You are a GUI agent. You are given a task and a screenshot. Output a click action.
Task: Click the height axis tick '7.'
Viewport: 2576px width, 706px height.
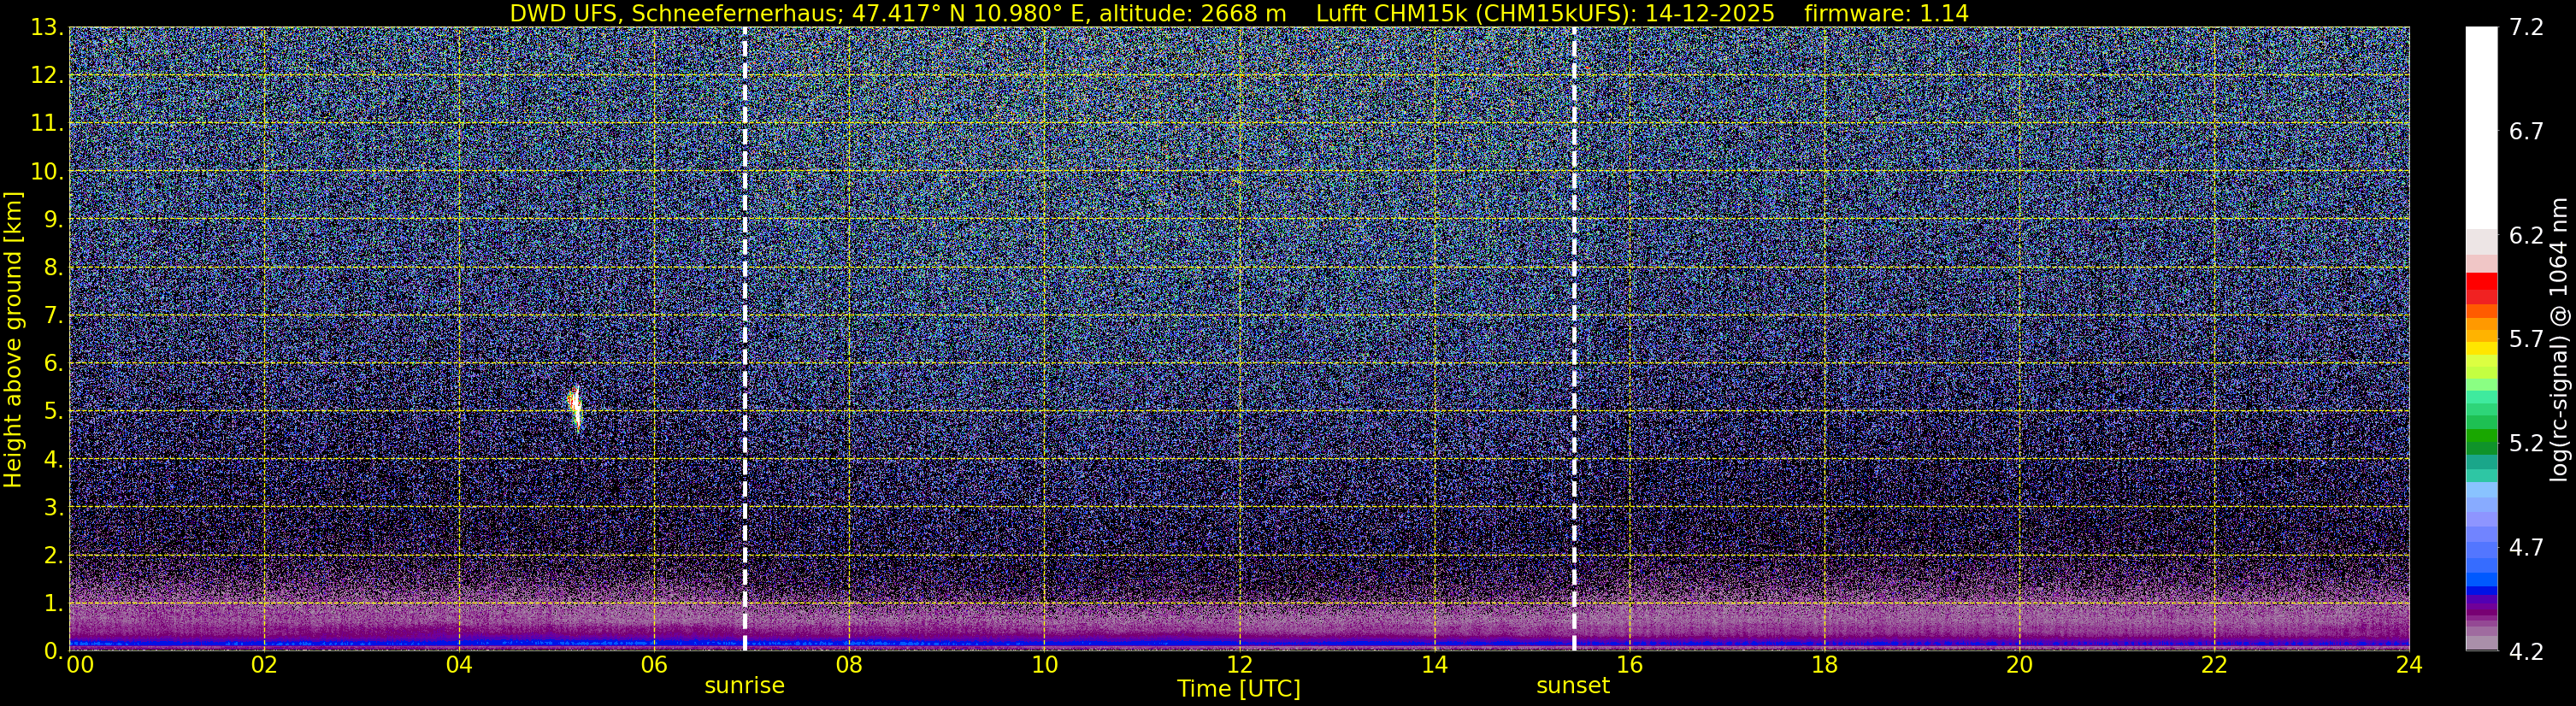53,316
